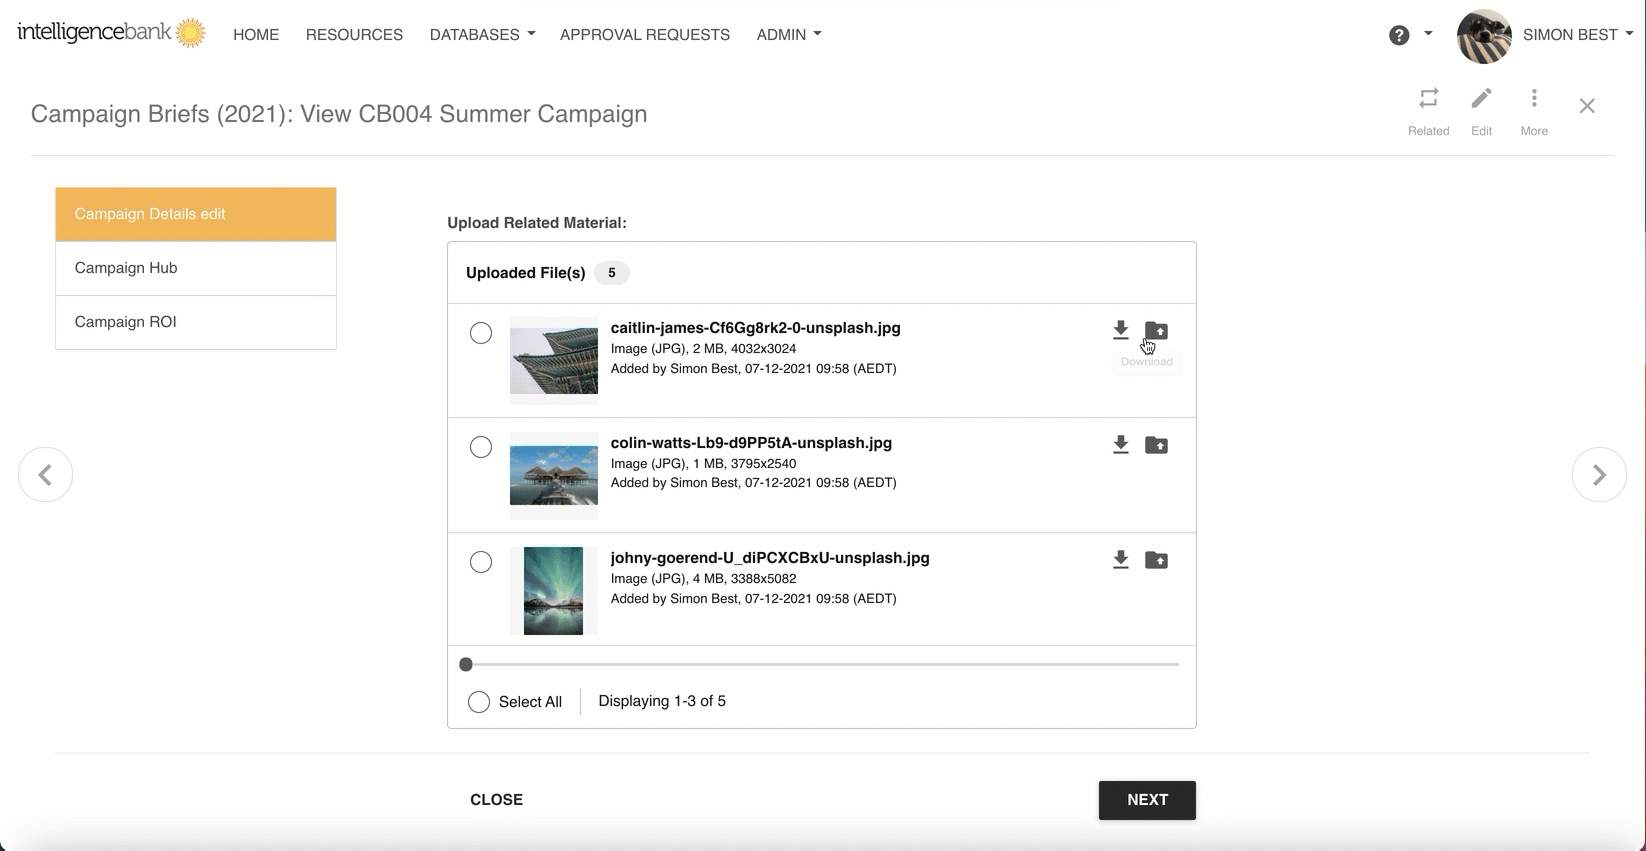The width and height of the screenshot is (1646, 851).
Task: Expand the Databases dropdown menu
Action: coord(482,34)
